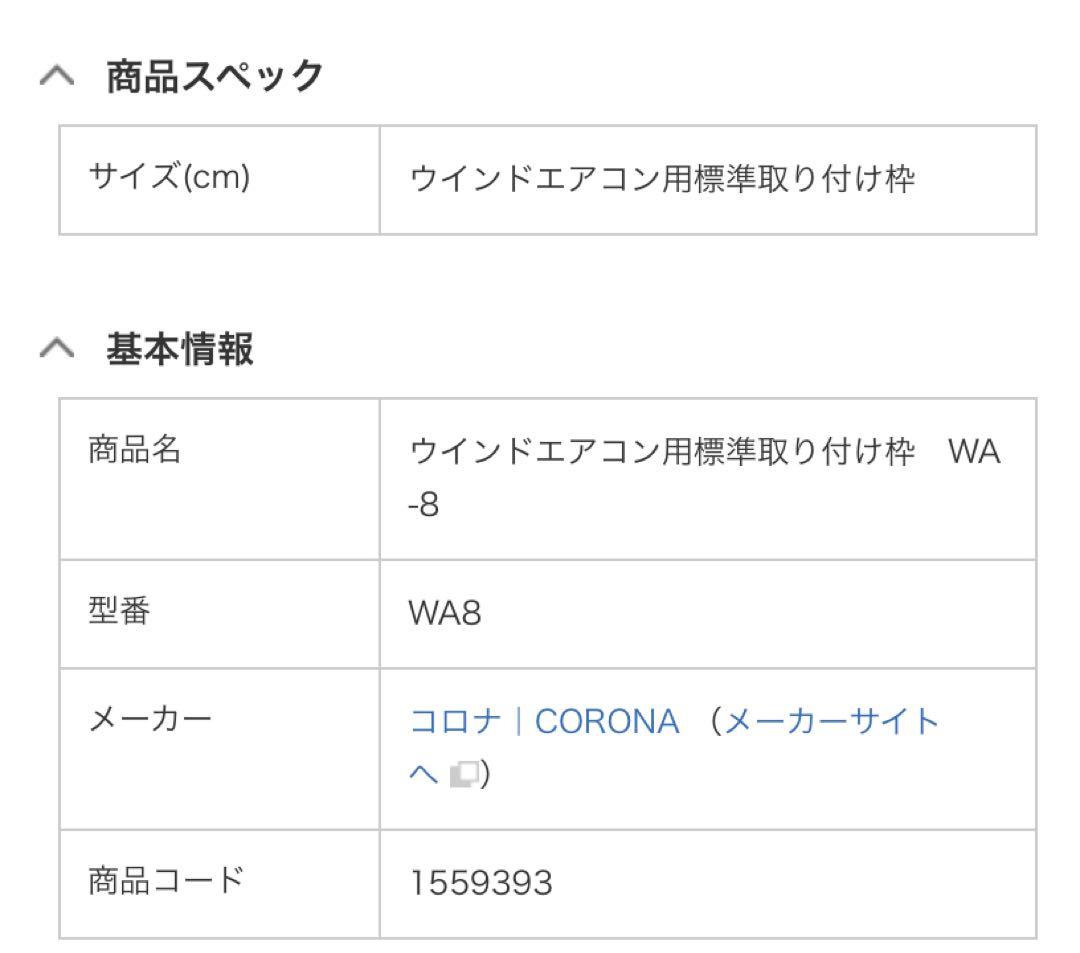Click the 商品名 row label
1080x953 pixels.
tap(135, 450)
